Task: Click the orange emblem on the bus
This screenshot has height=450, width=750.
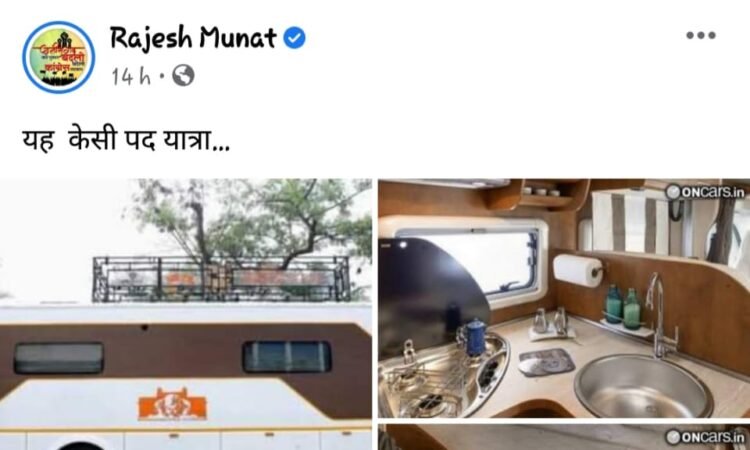Action: point(172,405)
